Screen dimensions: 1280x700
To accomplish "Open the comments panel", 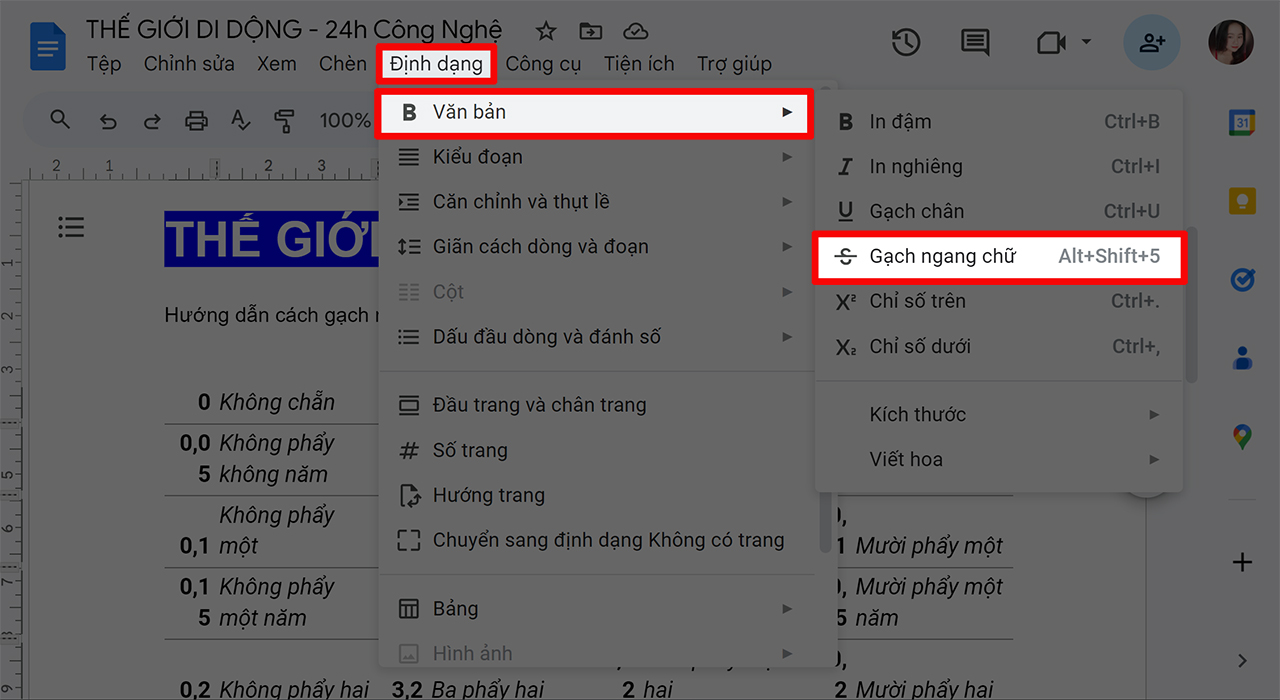I will pyautogui.click(x=974, y=42).
